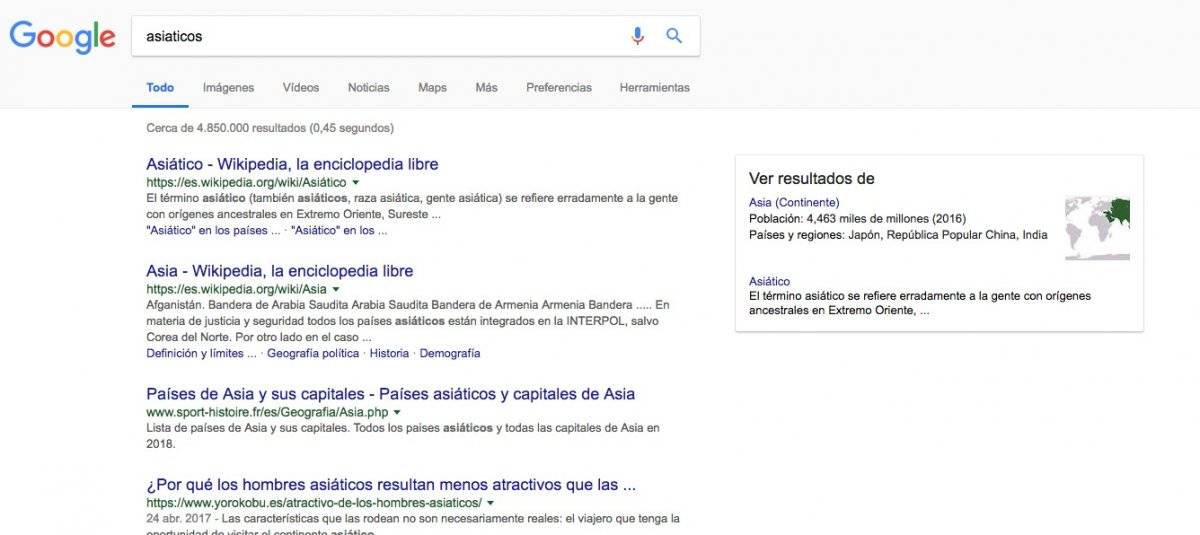1200x535 pixels.
Task: Click 'Cerca de 4.850.000 resultados' stats text
Action: [270, 128]
